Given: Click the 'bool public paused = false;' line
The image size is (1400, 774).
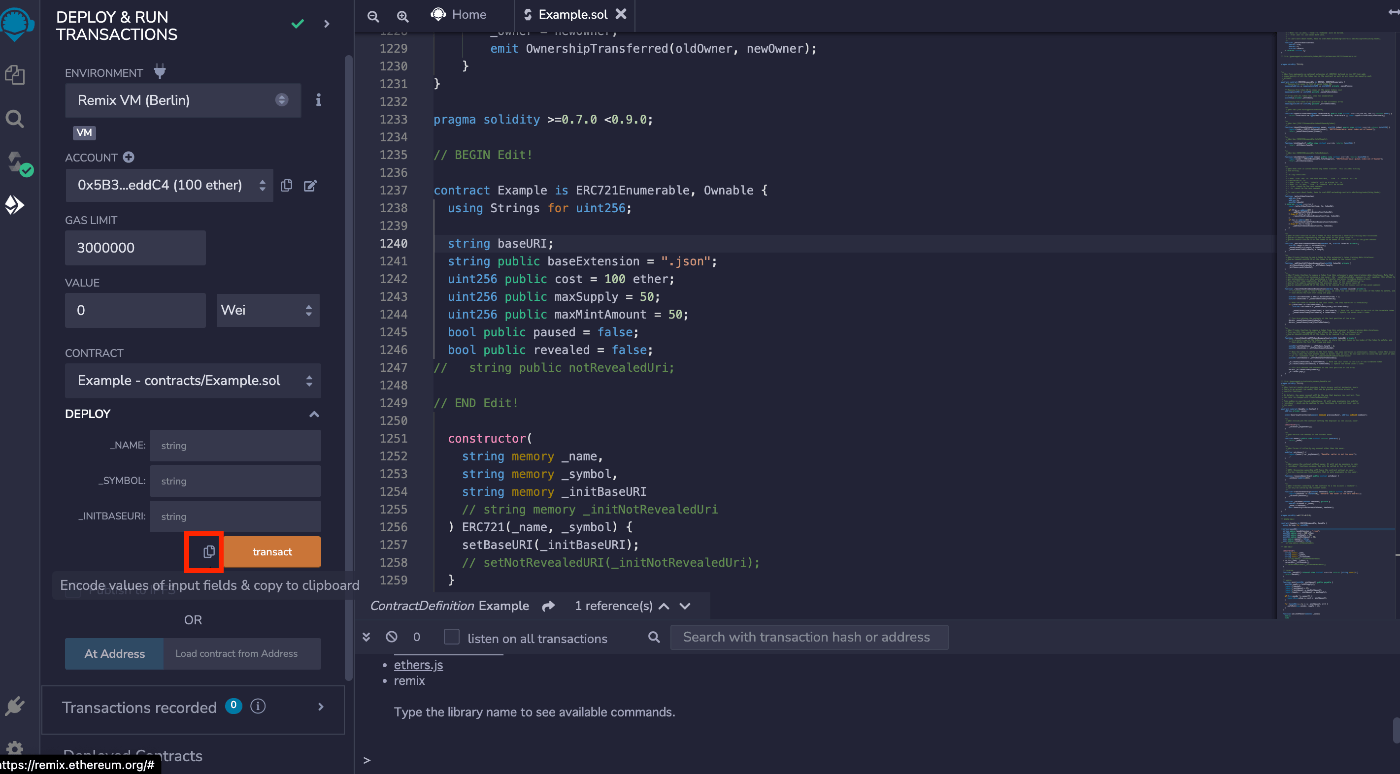Looking at the screenshot, I should 543,332.
